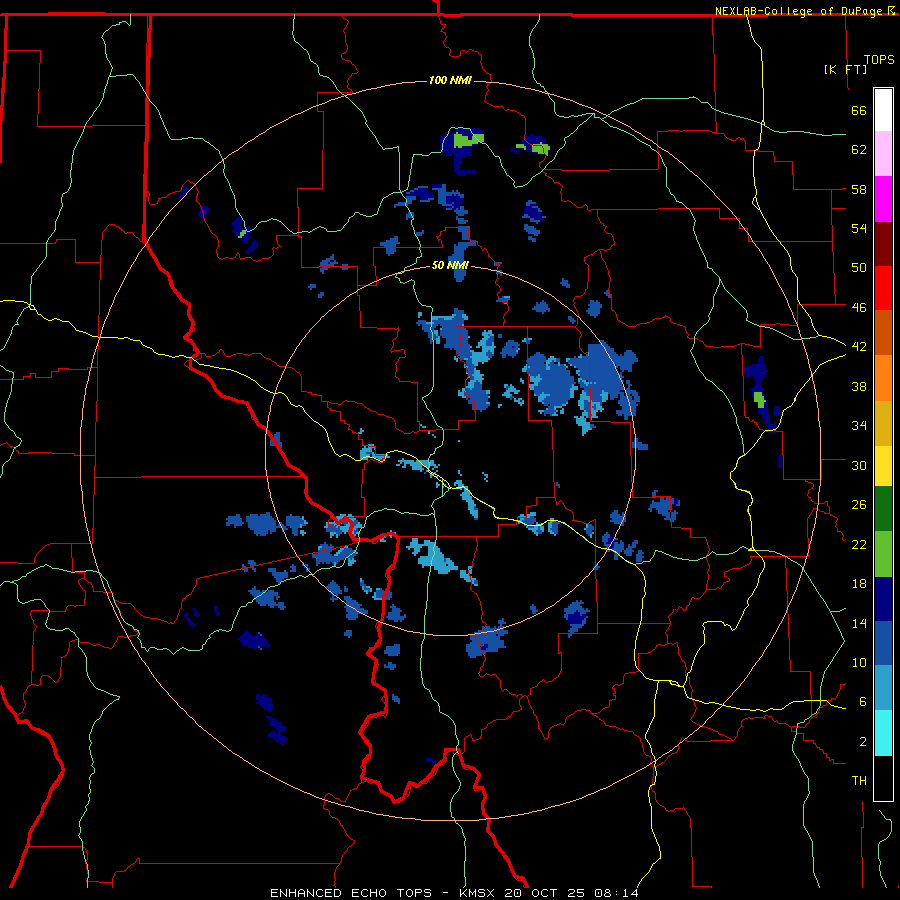Viewport: 900px width, 900px height.
Task: Click the black TH band at legend bottom
Action: (x=883, y=778)
